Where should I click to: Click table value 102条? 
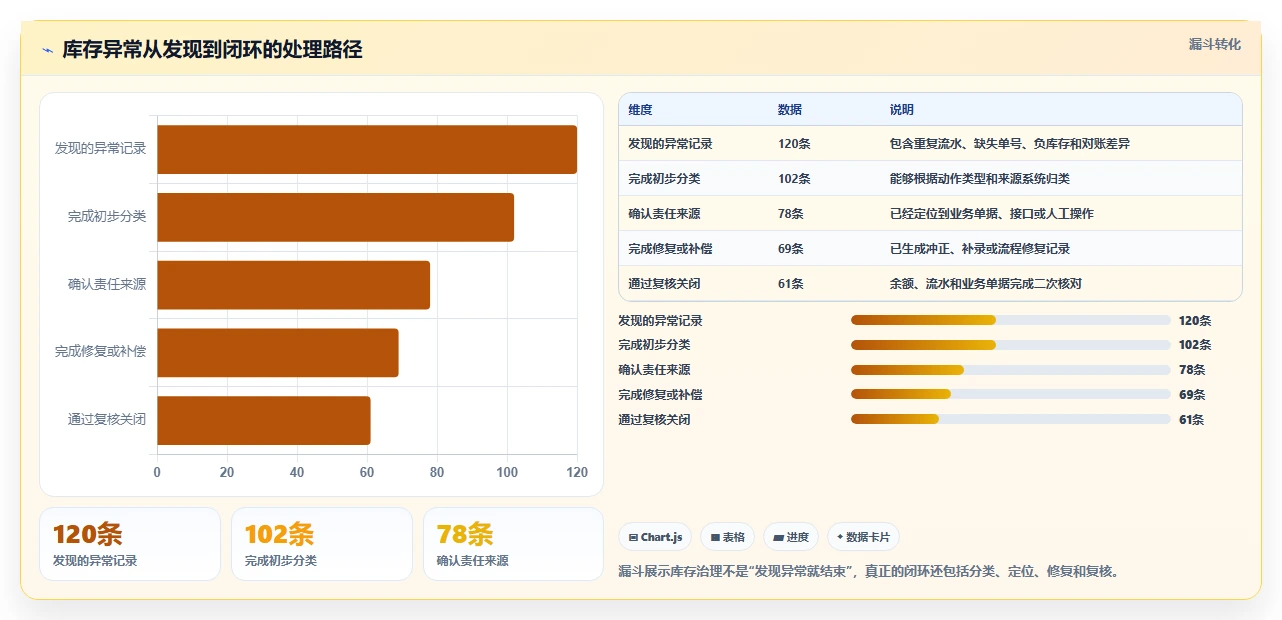(x=794, y=179)
